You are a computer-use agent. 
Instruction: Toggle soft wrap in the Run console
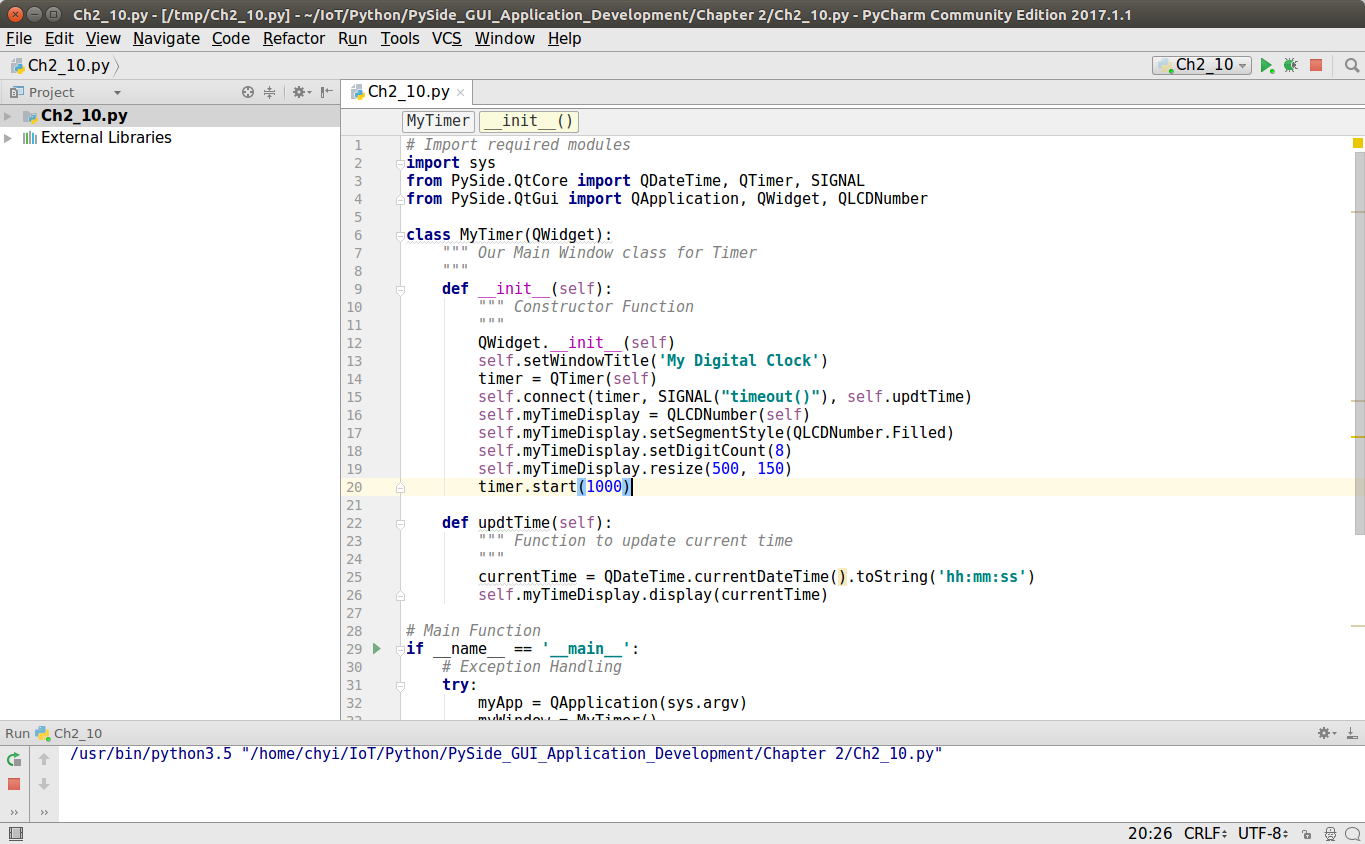click(x=42, y=812)
